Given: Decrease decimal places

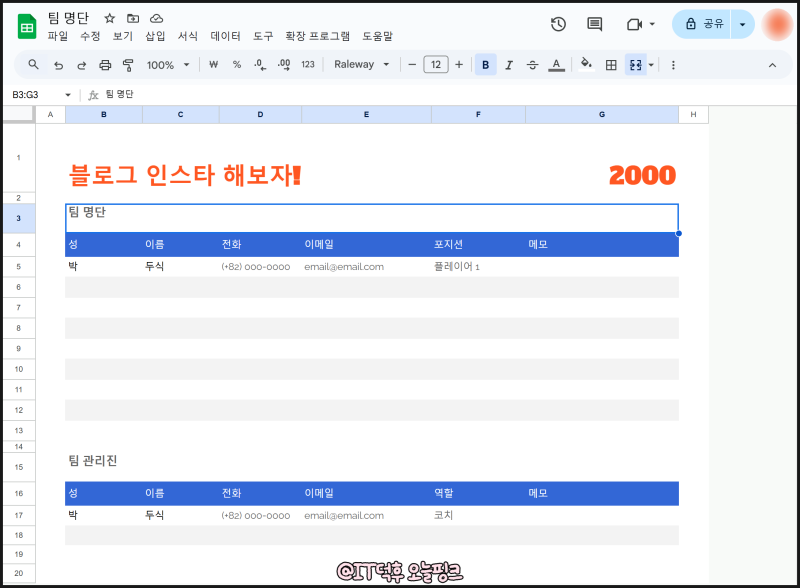Looking at the screenshot, I should [260, 64].
